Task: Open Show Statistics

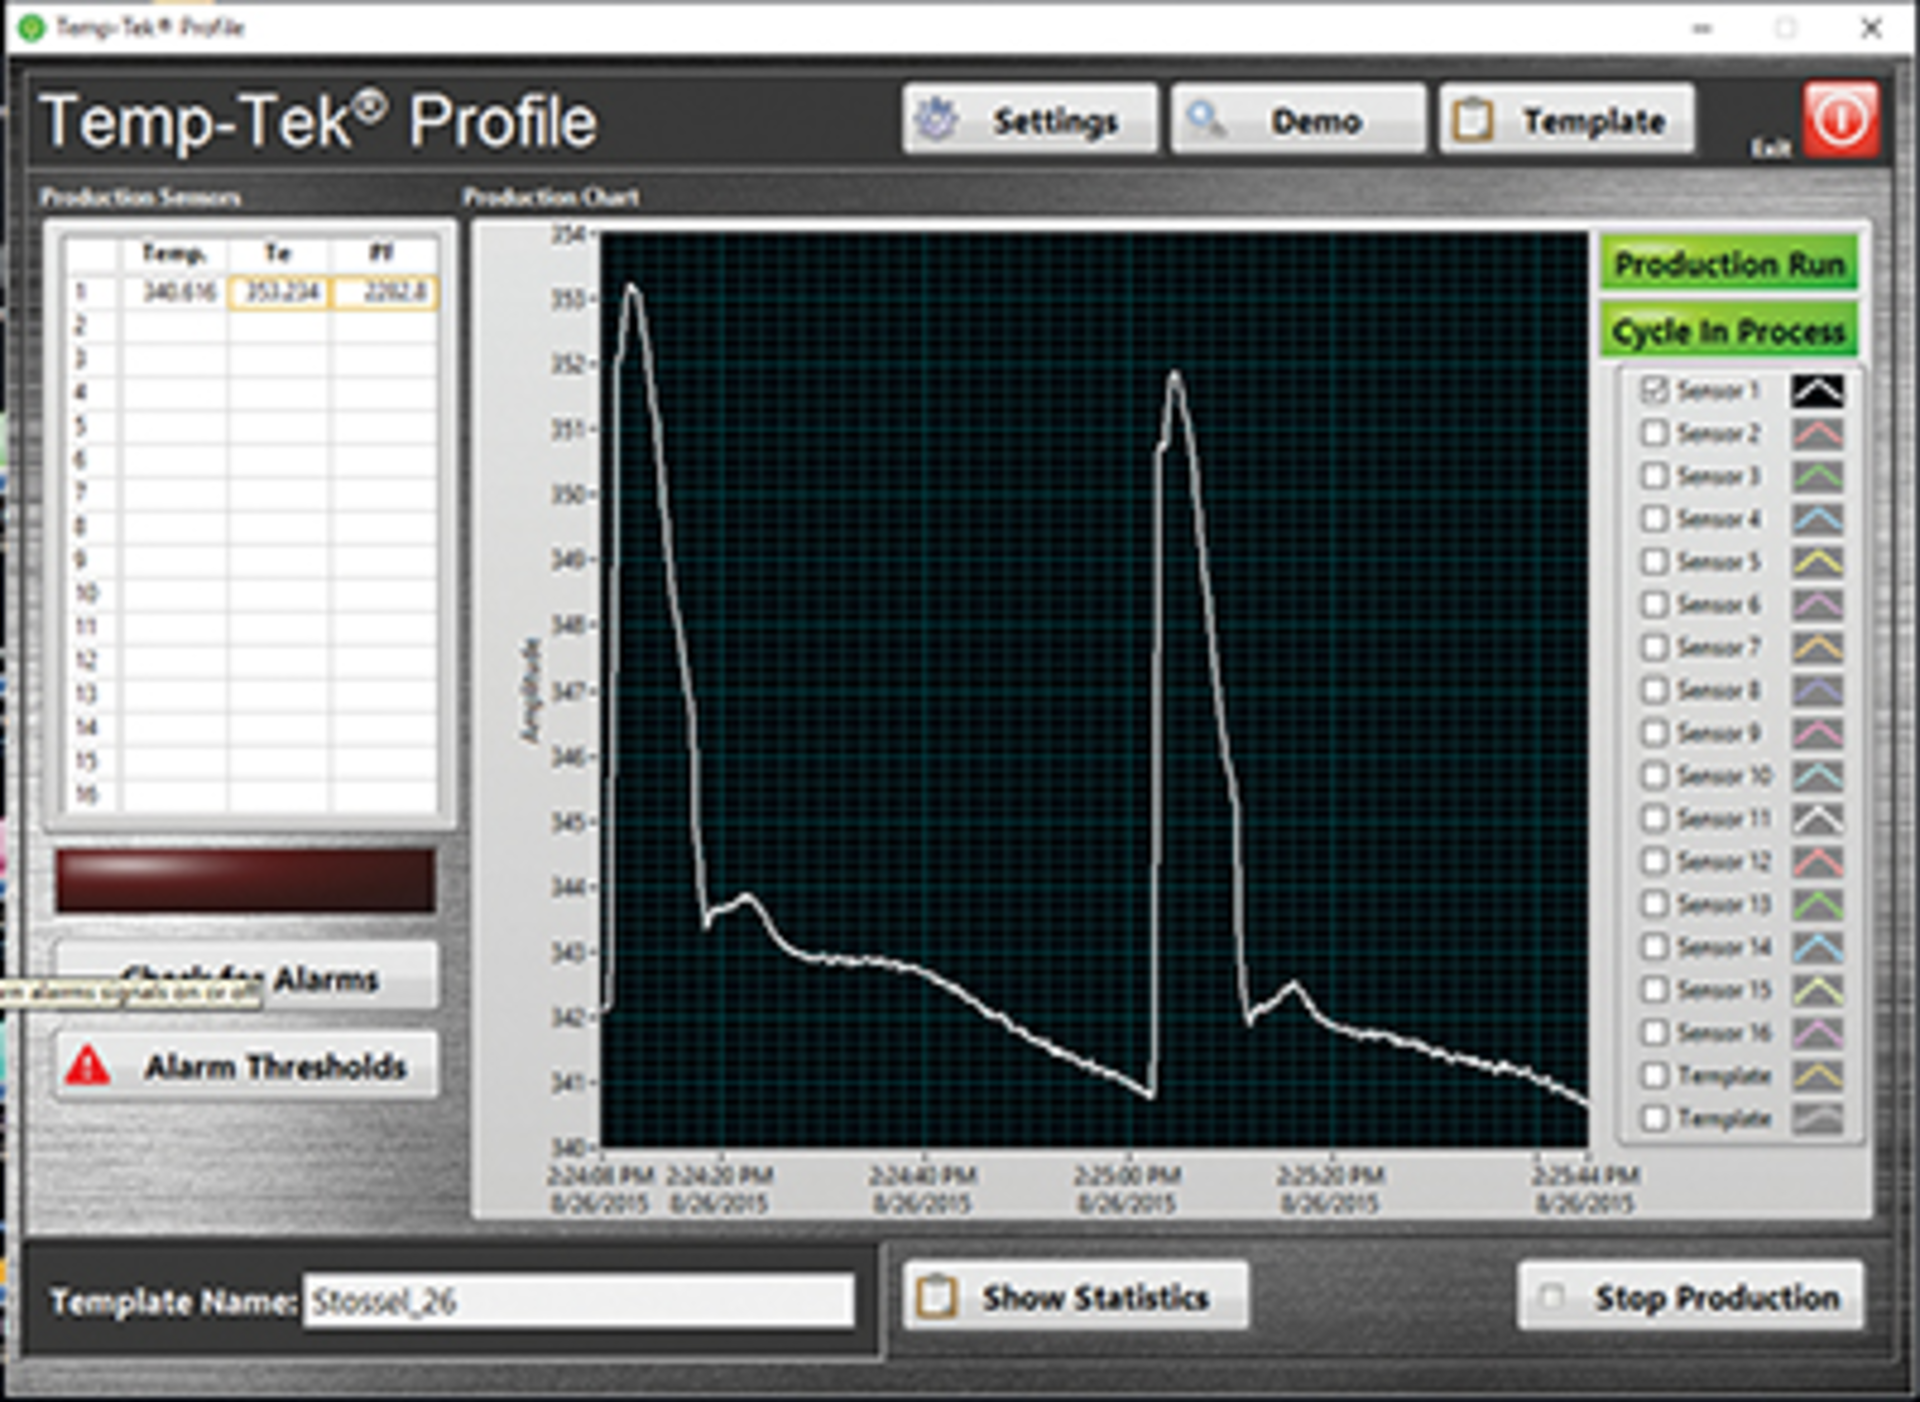Action: click(1075, 1296)
